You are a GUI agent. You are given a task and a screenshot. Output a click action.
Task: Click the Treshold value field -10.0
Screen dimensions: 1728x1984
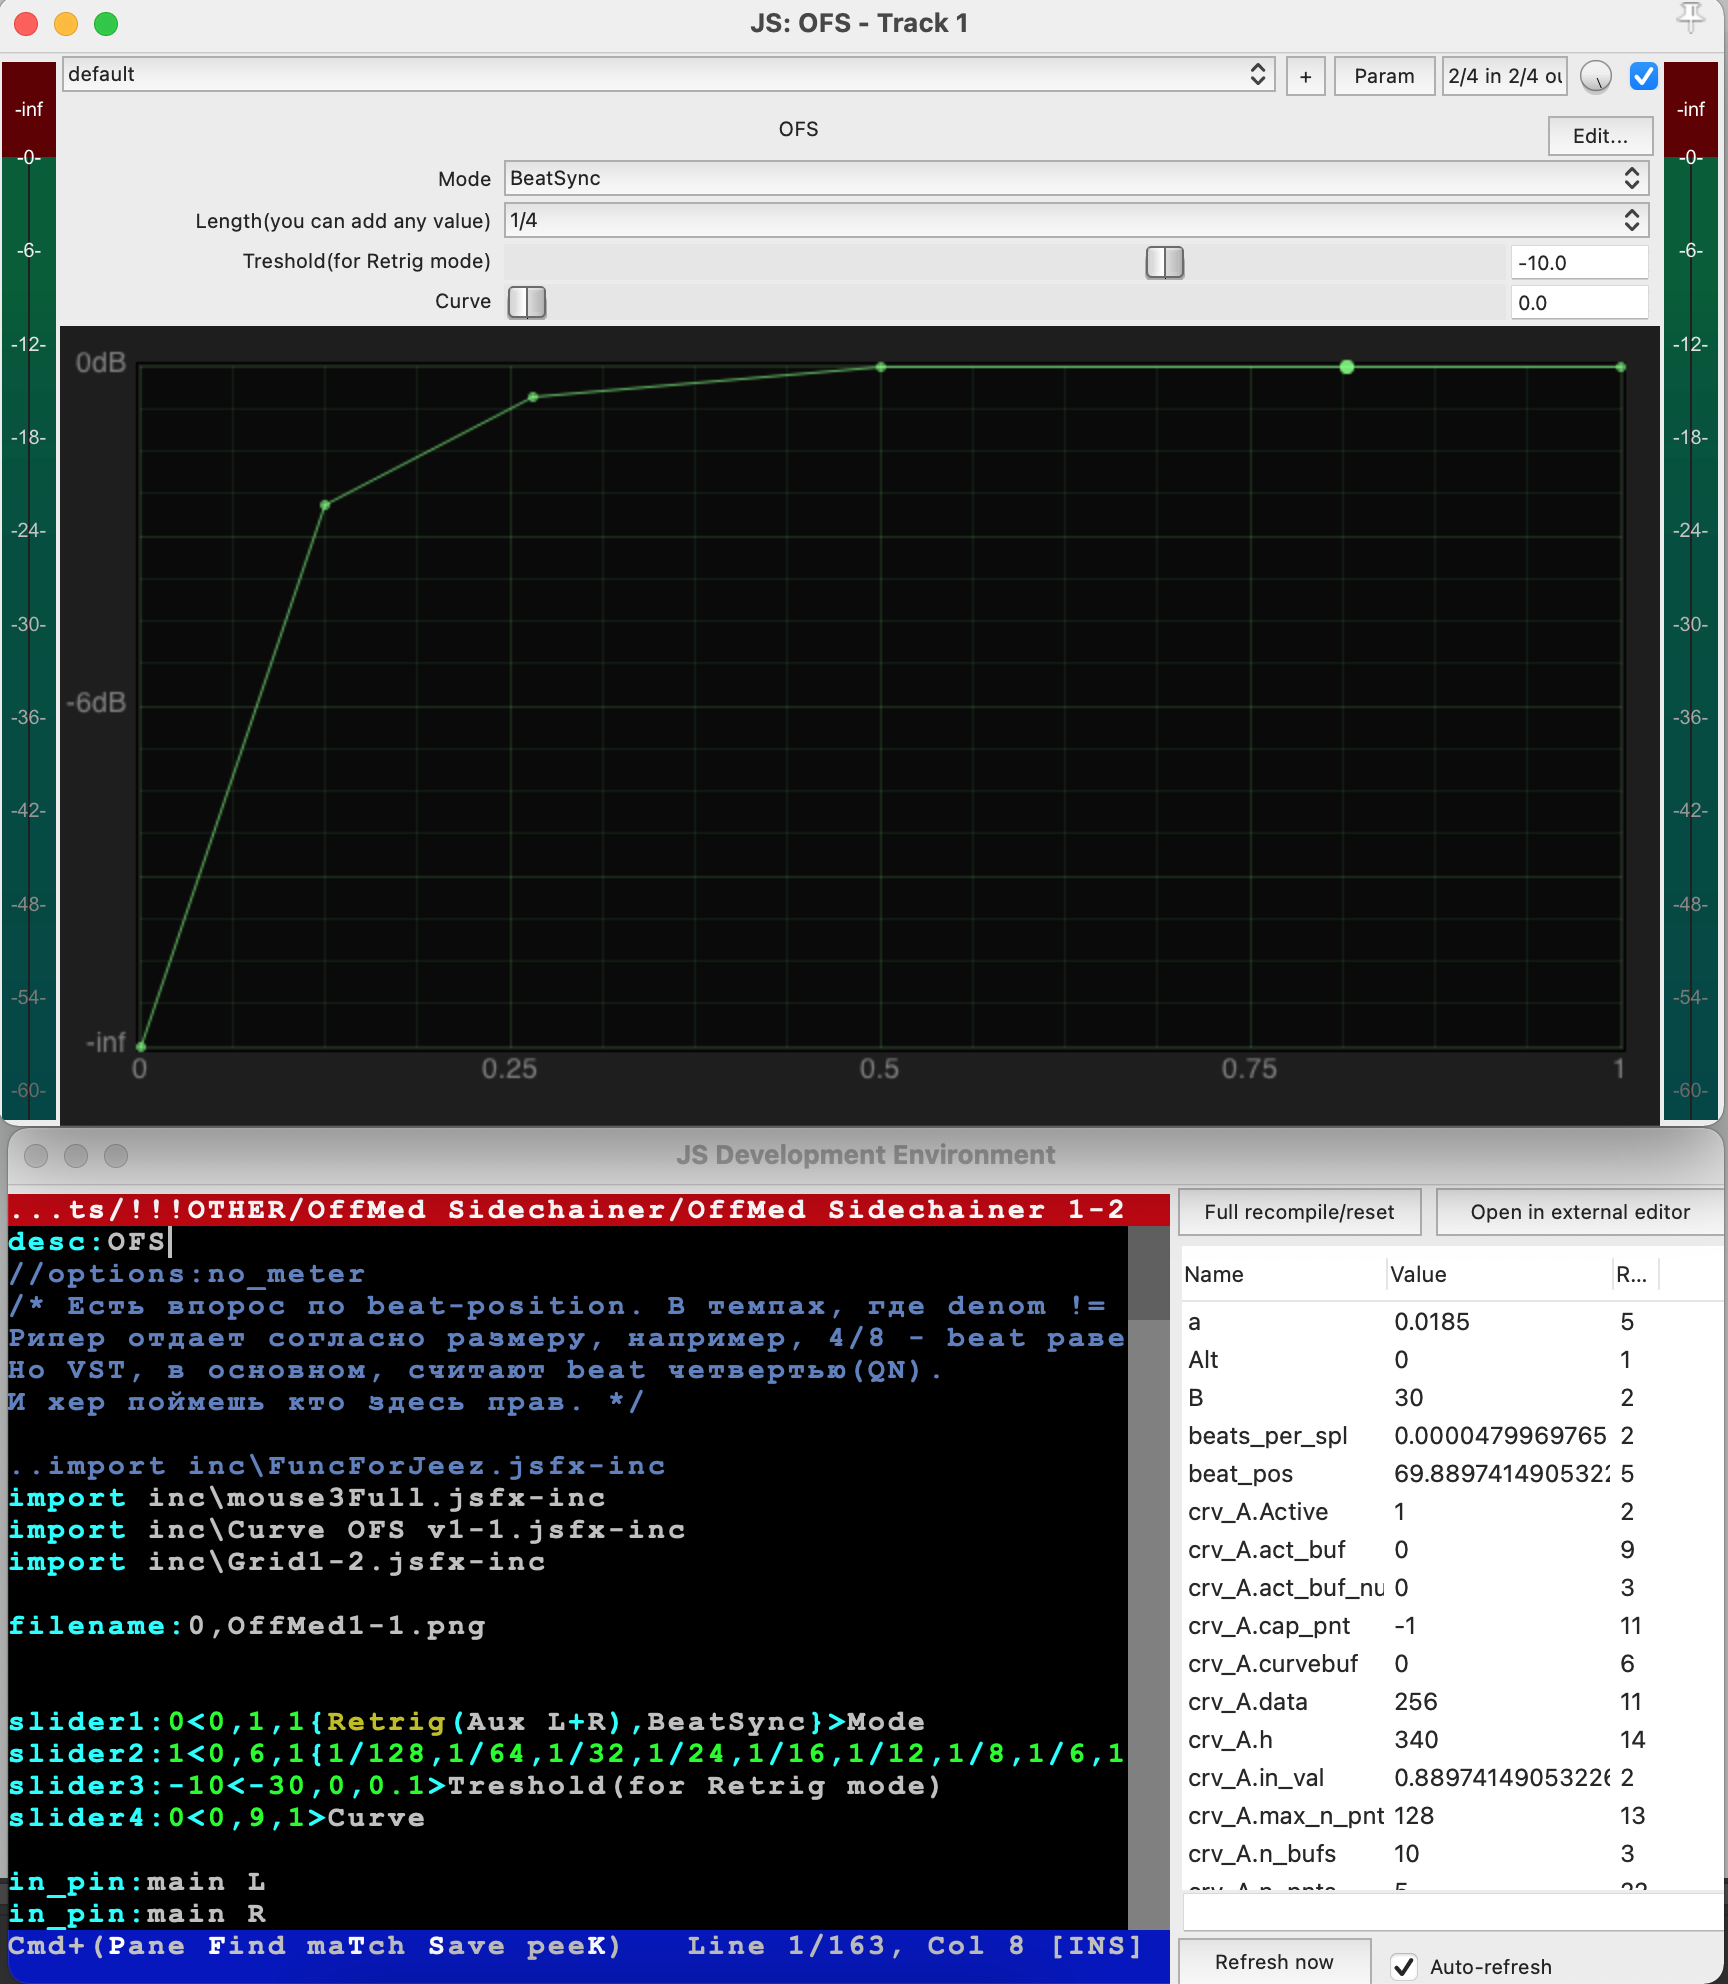coord(1579,263)
